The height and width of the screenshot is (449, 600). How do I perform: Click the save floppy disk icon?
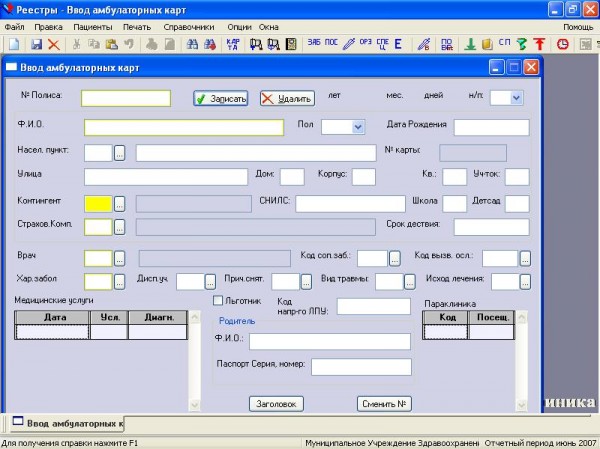pos(36,44)
